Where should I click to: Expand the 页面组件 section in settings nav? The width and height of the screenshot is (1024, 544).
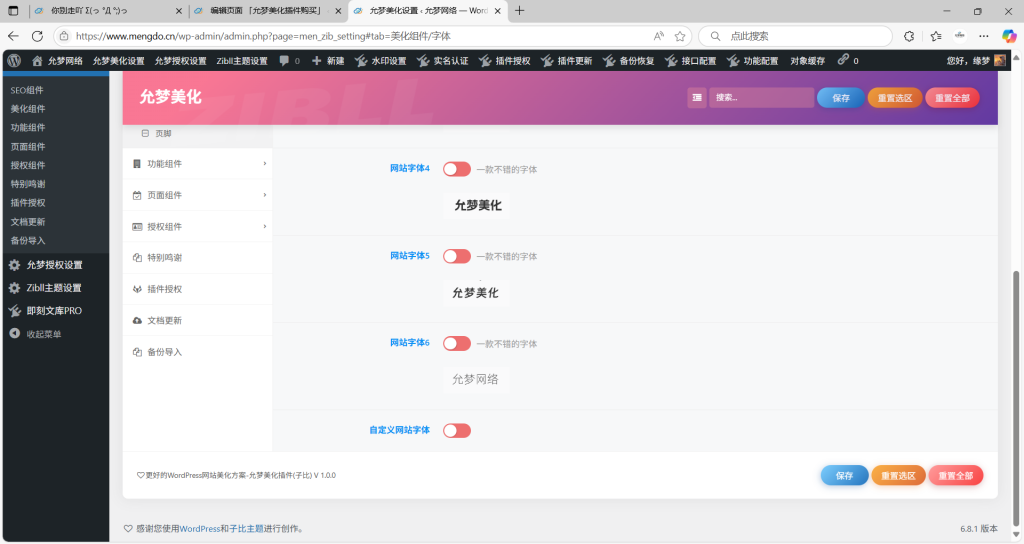pos(197,195)
